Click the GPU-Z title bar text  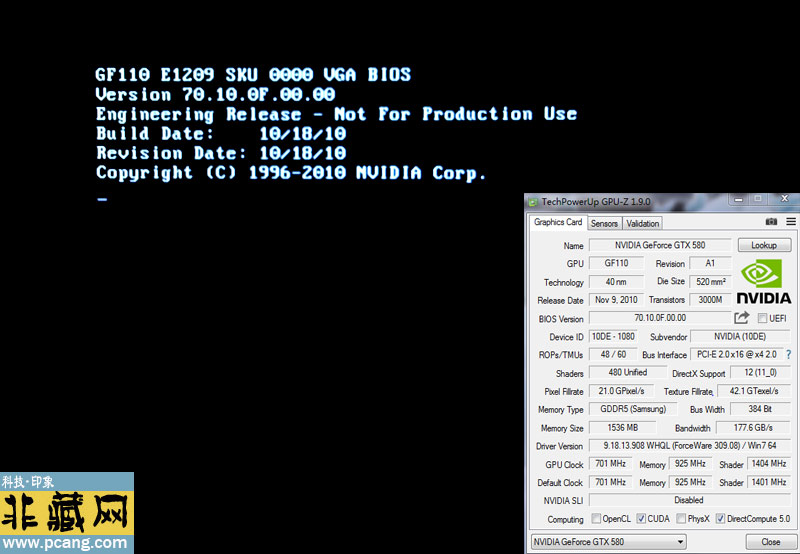coord(596,202)
